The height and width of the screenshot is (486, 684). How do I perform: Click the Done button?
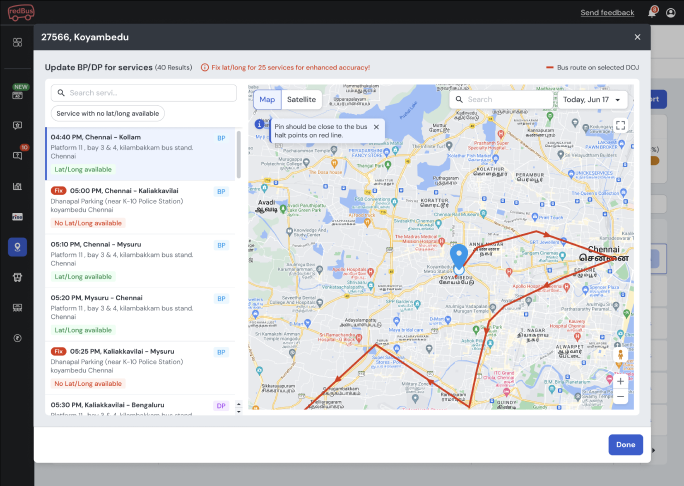[626, 445]
